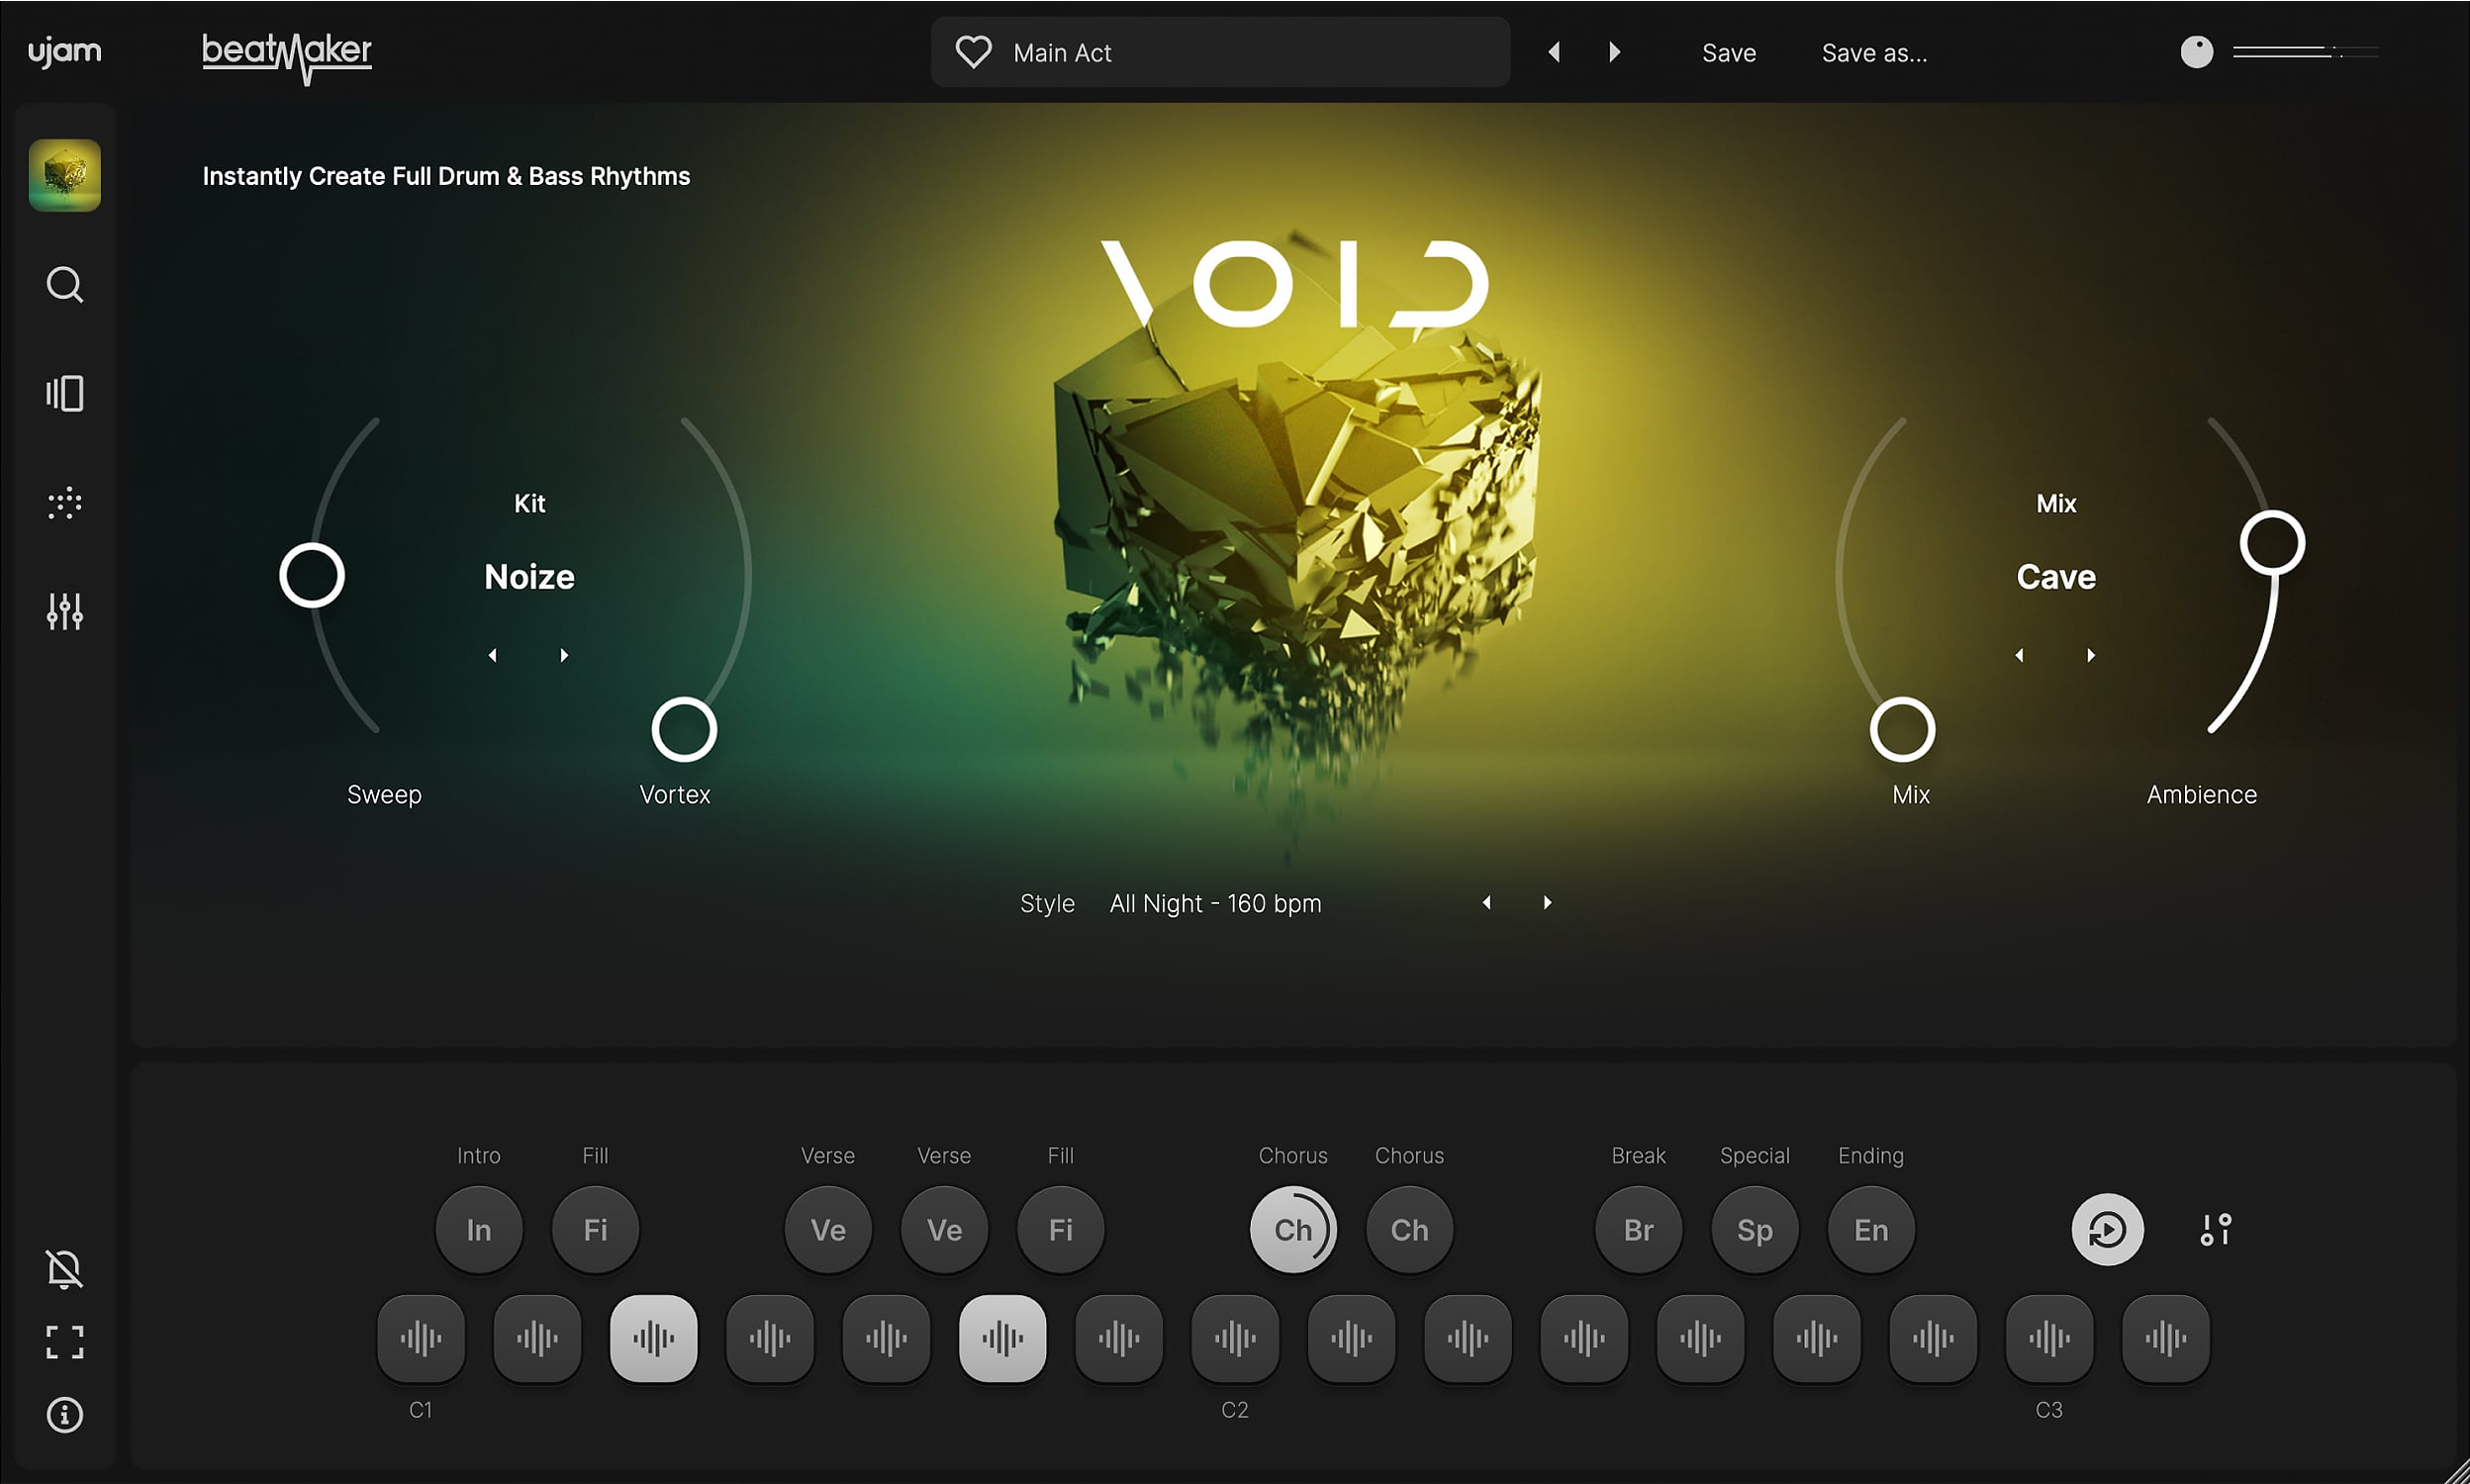Open the preset search with the magnifier icon
The height and width of the screenshot is (1484, 2470).
point(64,285)
